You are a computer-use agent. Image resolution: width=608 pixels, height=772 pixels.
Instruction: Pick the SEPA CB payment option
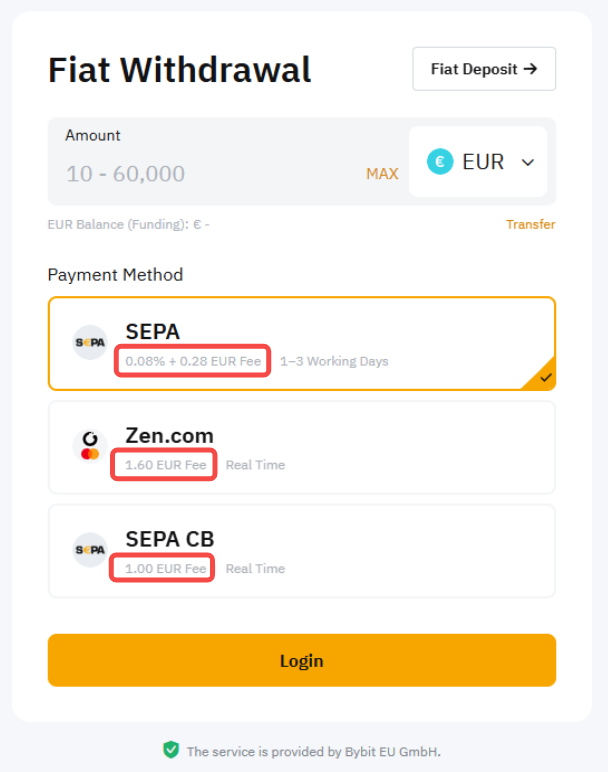(x=300, y=551)
